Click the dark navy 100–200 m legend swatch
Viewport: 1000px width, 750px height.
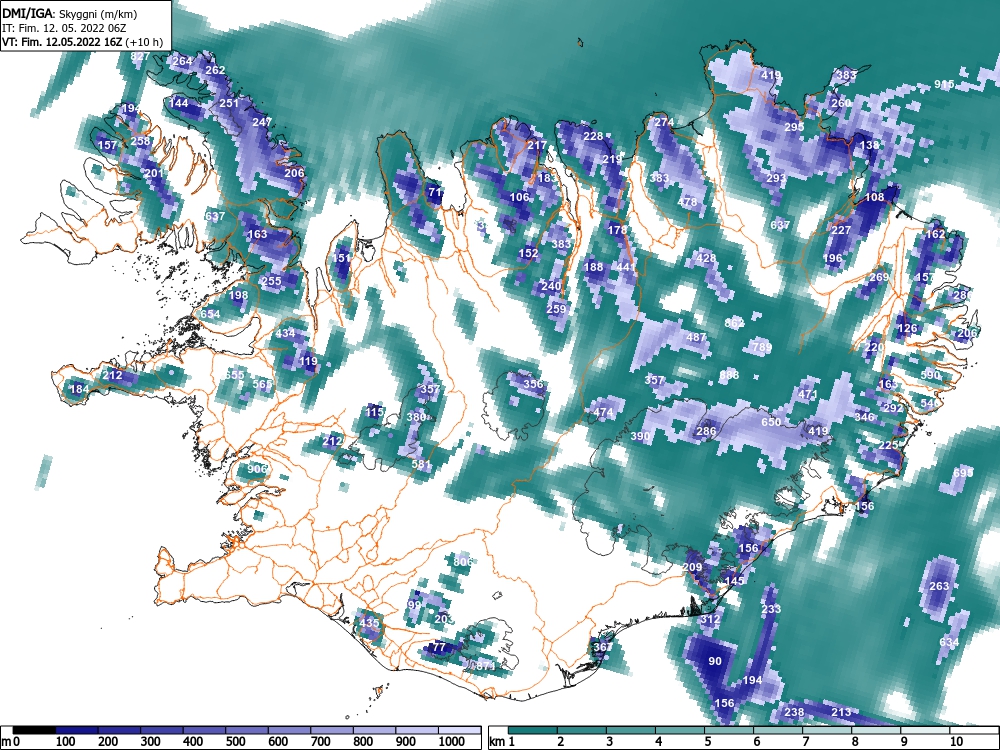[x=77, y=730]
